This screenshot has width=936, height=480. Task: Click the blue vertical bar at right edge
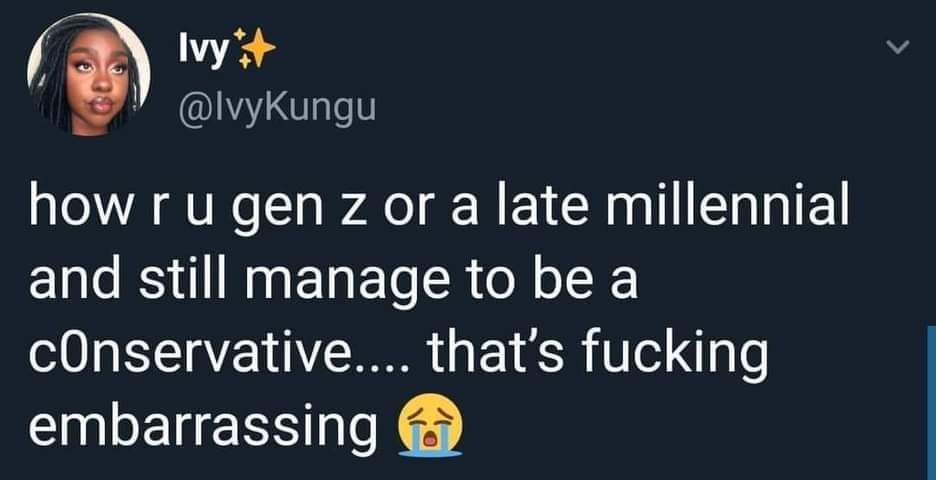coord(930,400)
